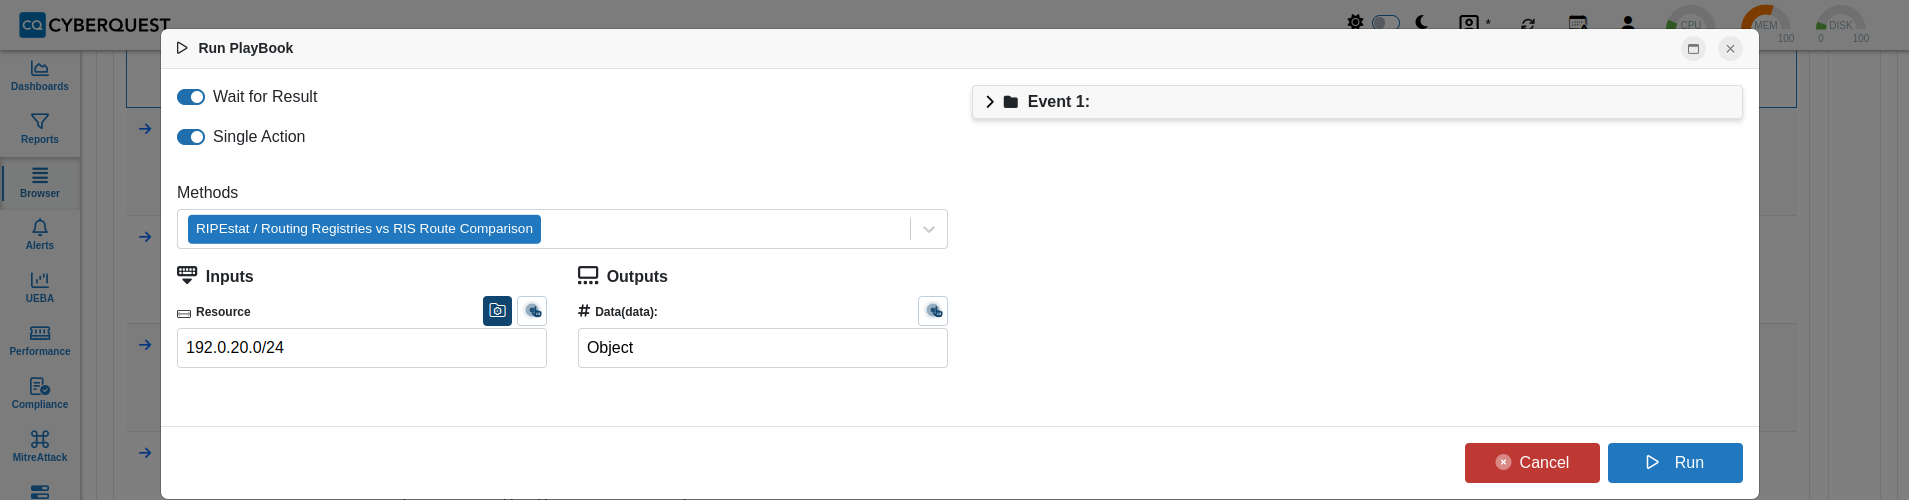Click the globe icon next to Data output
Image resolution: width=1909 pixels, height=500 pixels.
coord(933,311)
